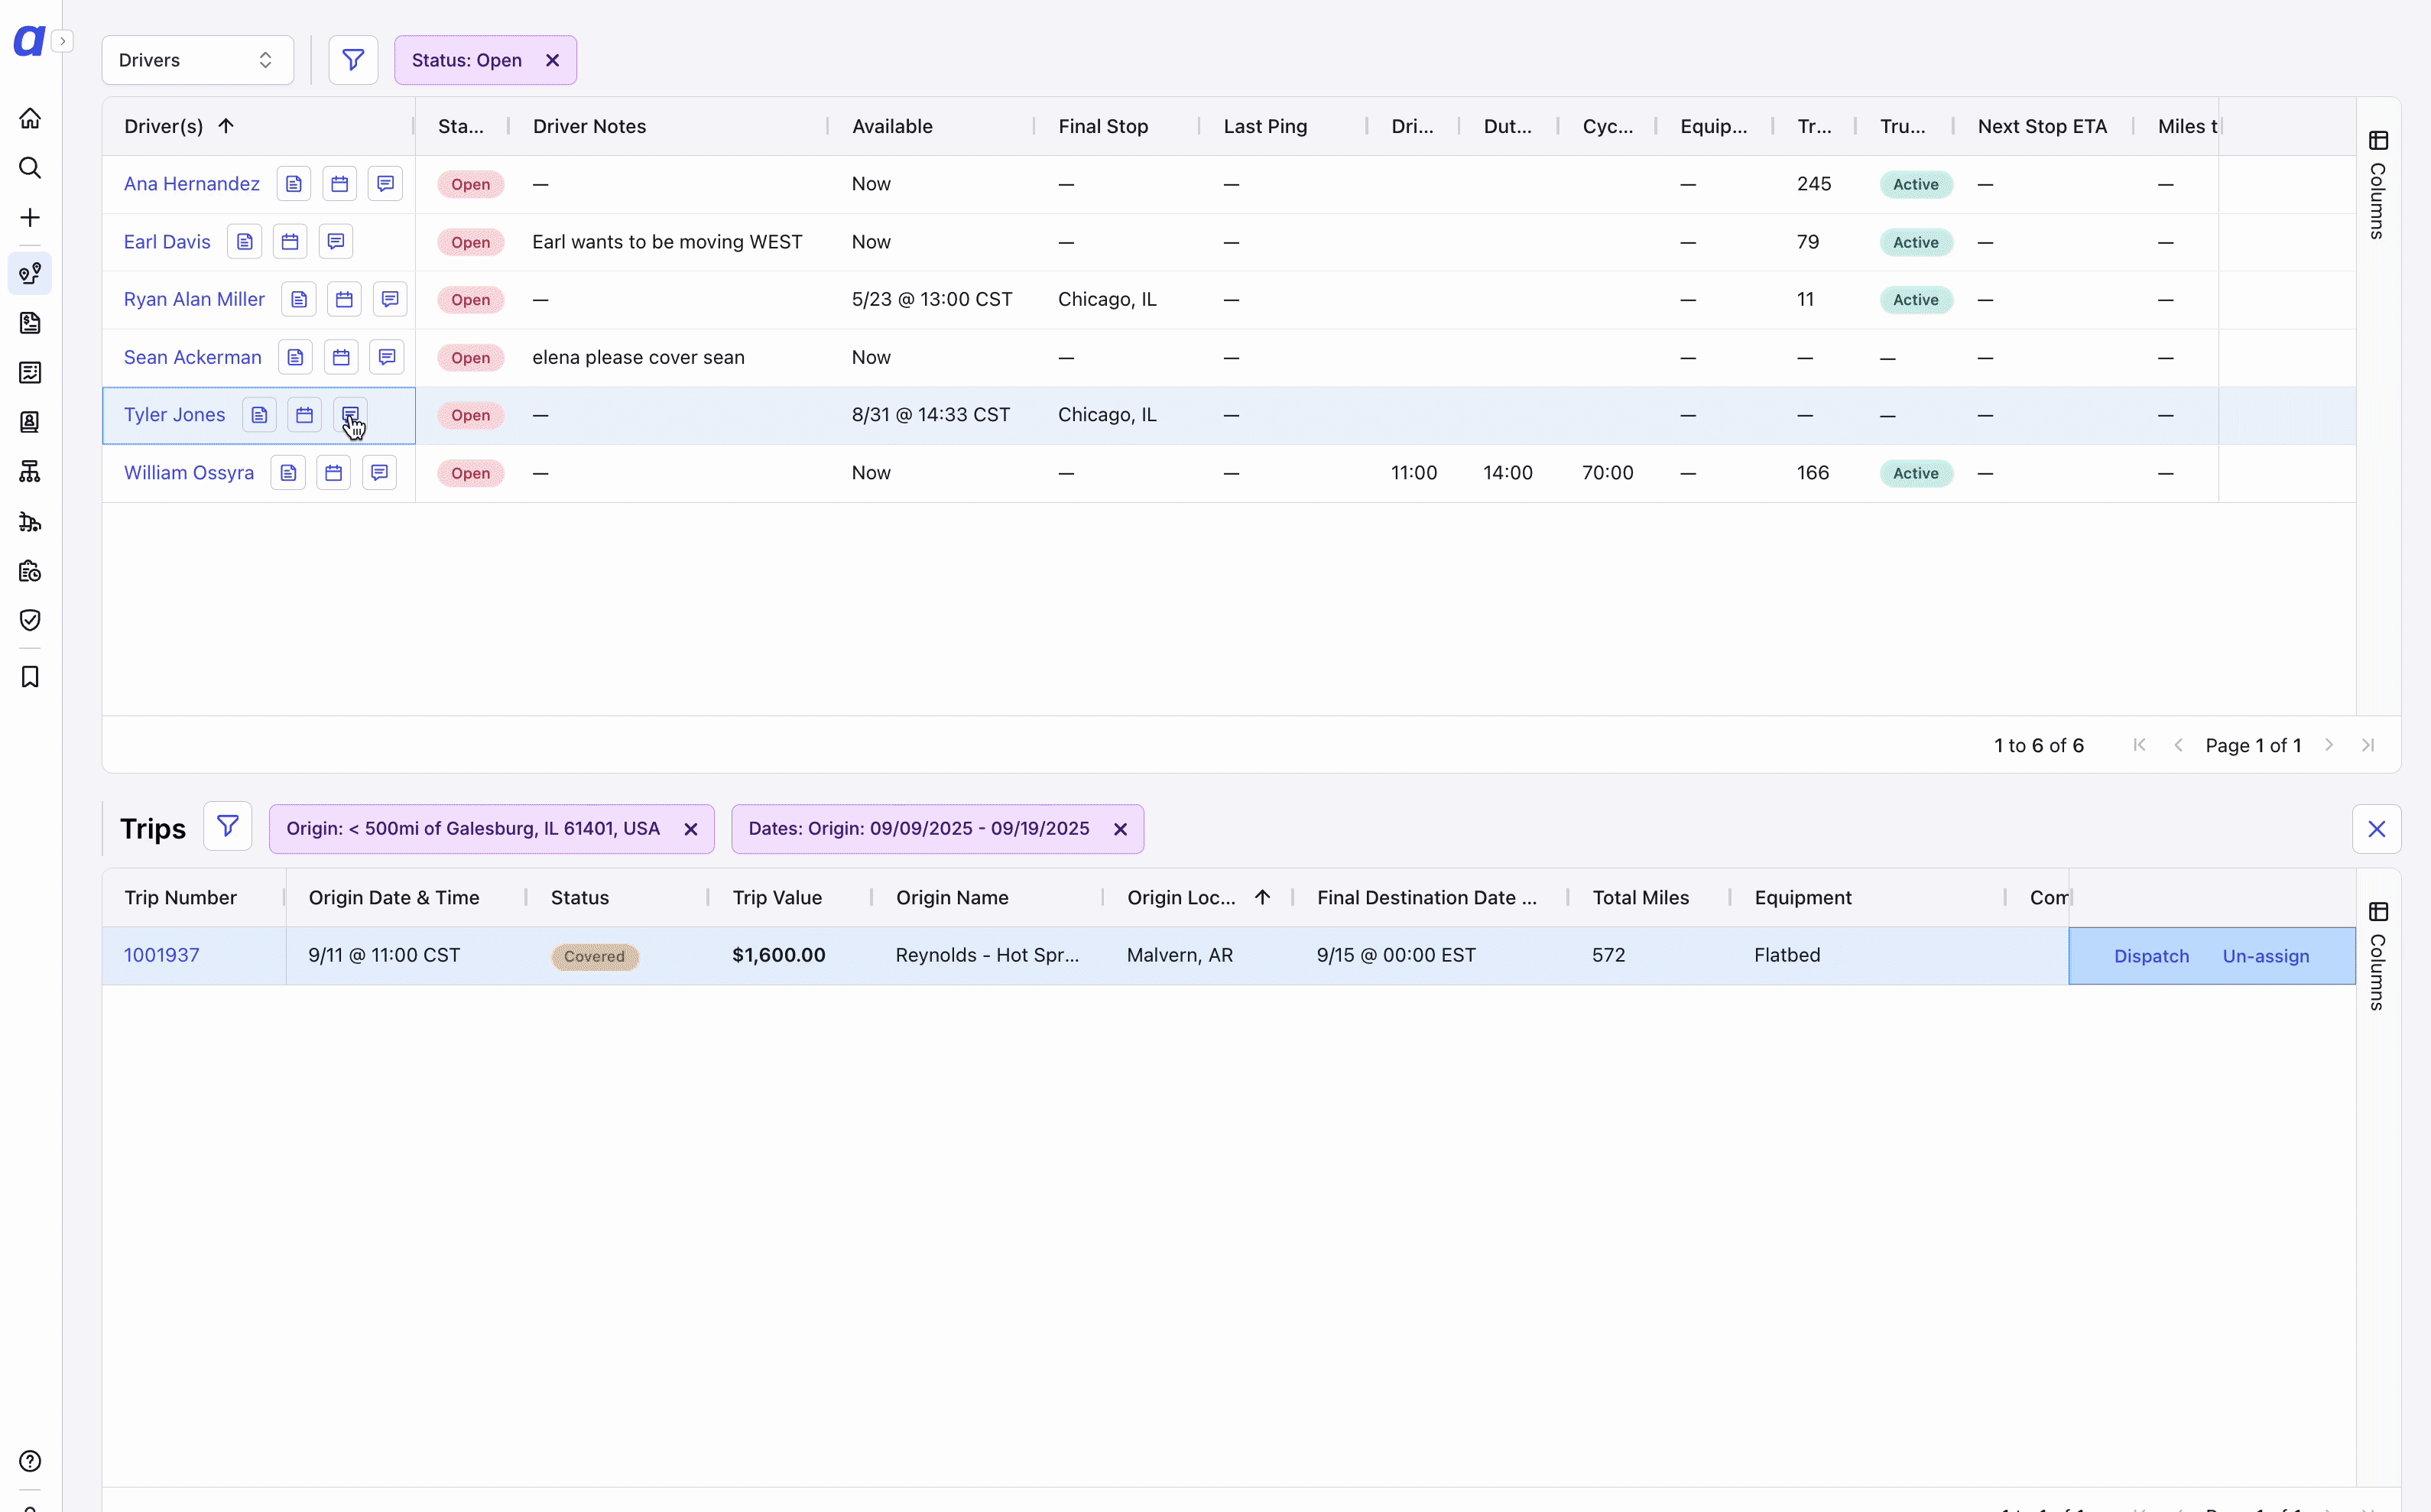Open the route map pin sidebar icon
This screenshot has width=2431, height=1512.
[30, 273]
